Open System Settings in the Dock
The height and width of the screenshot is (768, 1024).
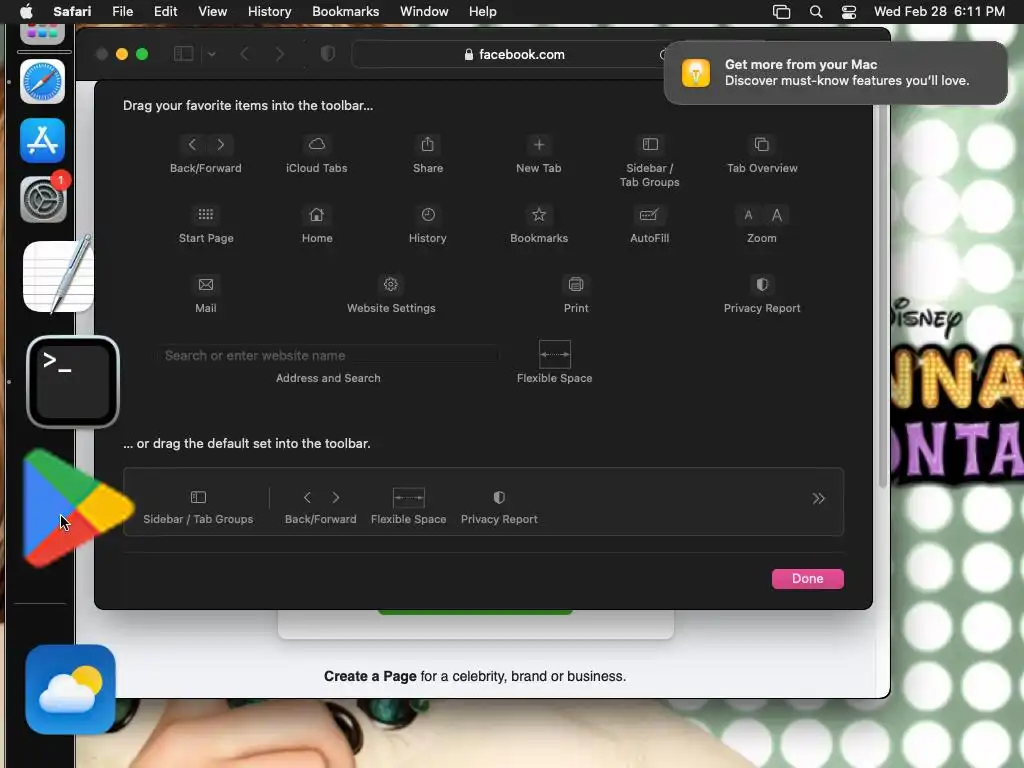42,199
